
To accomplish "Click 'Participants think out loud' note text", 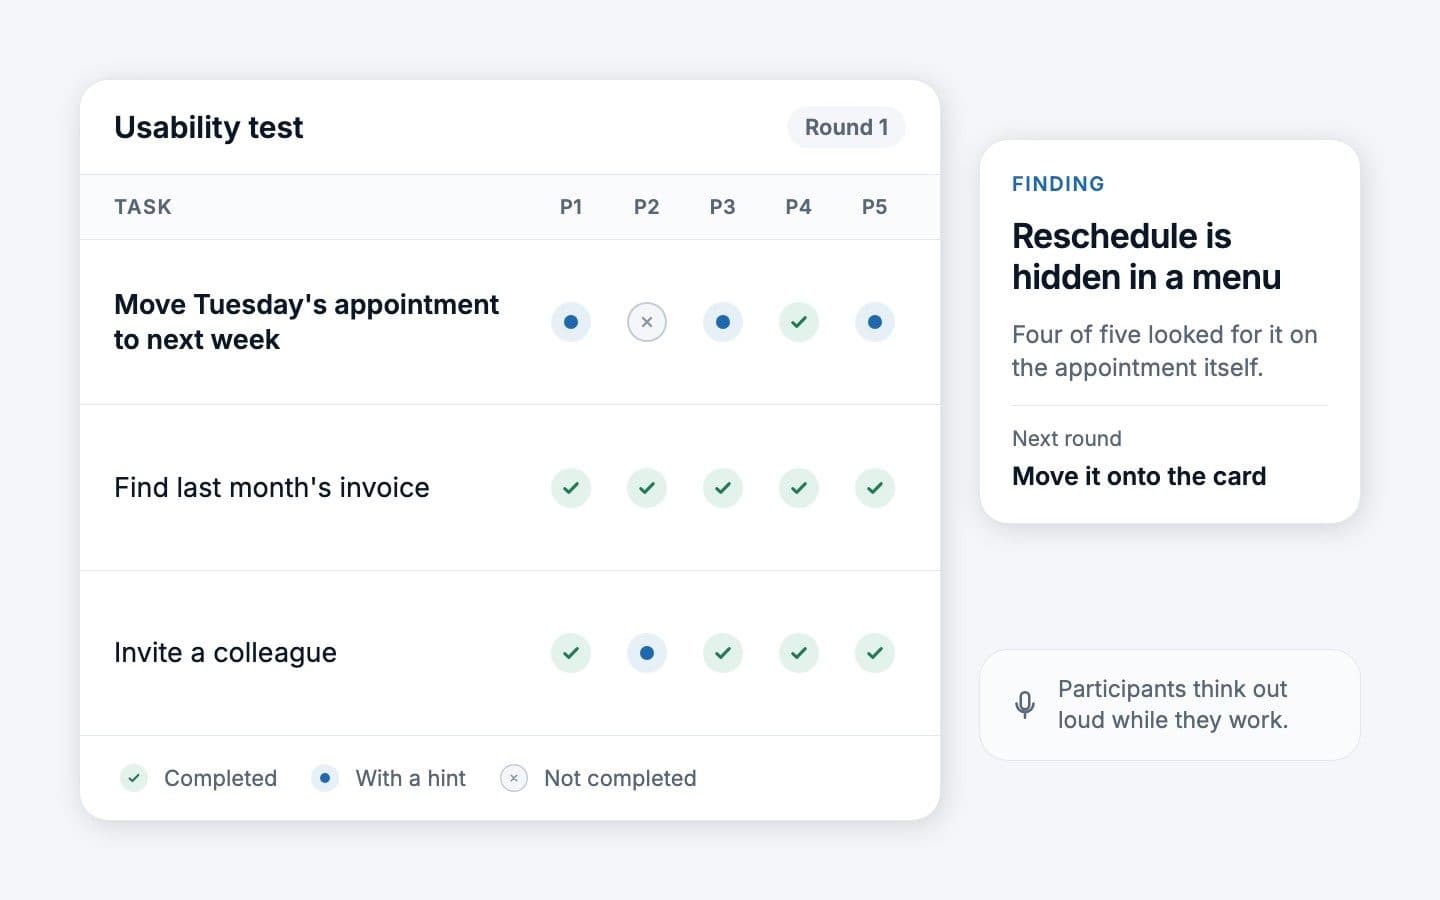I will click(1173, 705).
